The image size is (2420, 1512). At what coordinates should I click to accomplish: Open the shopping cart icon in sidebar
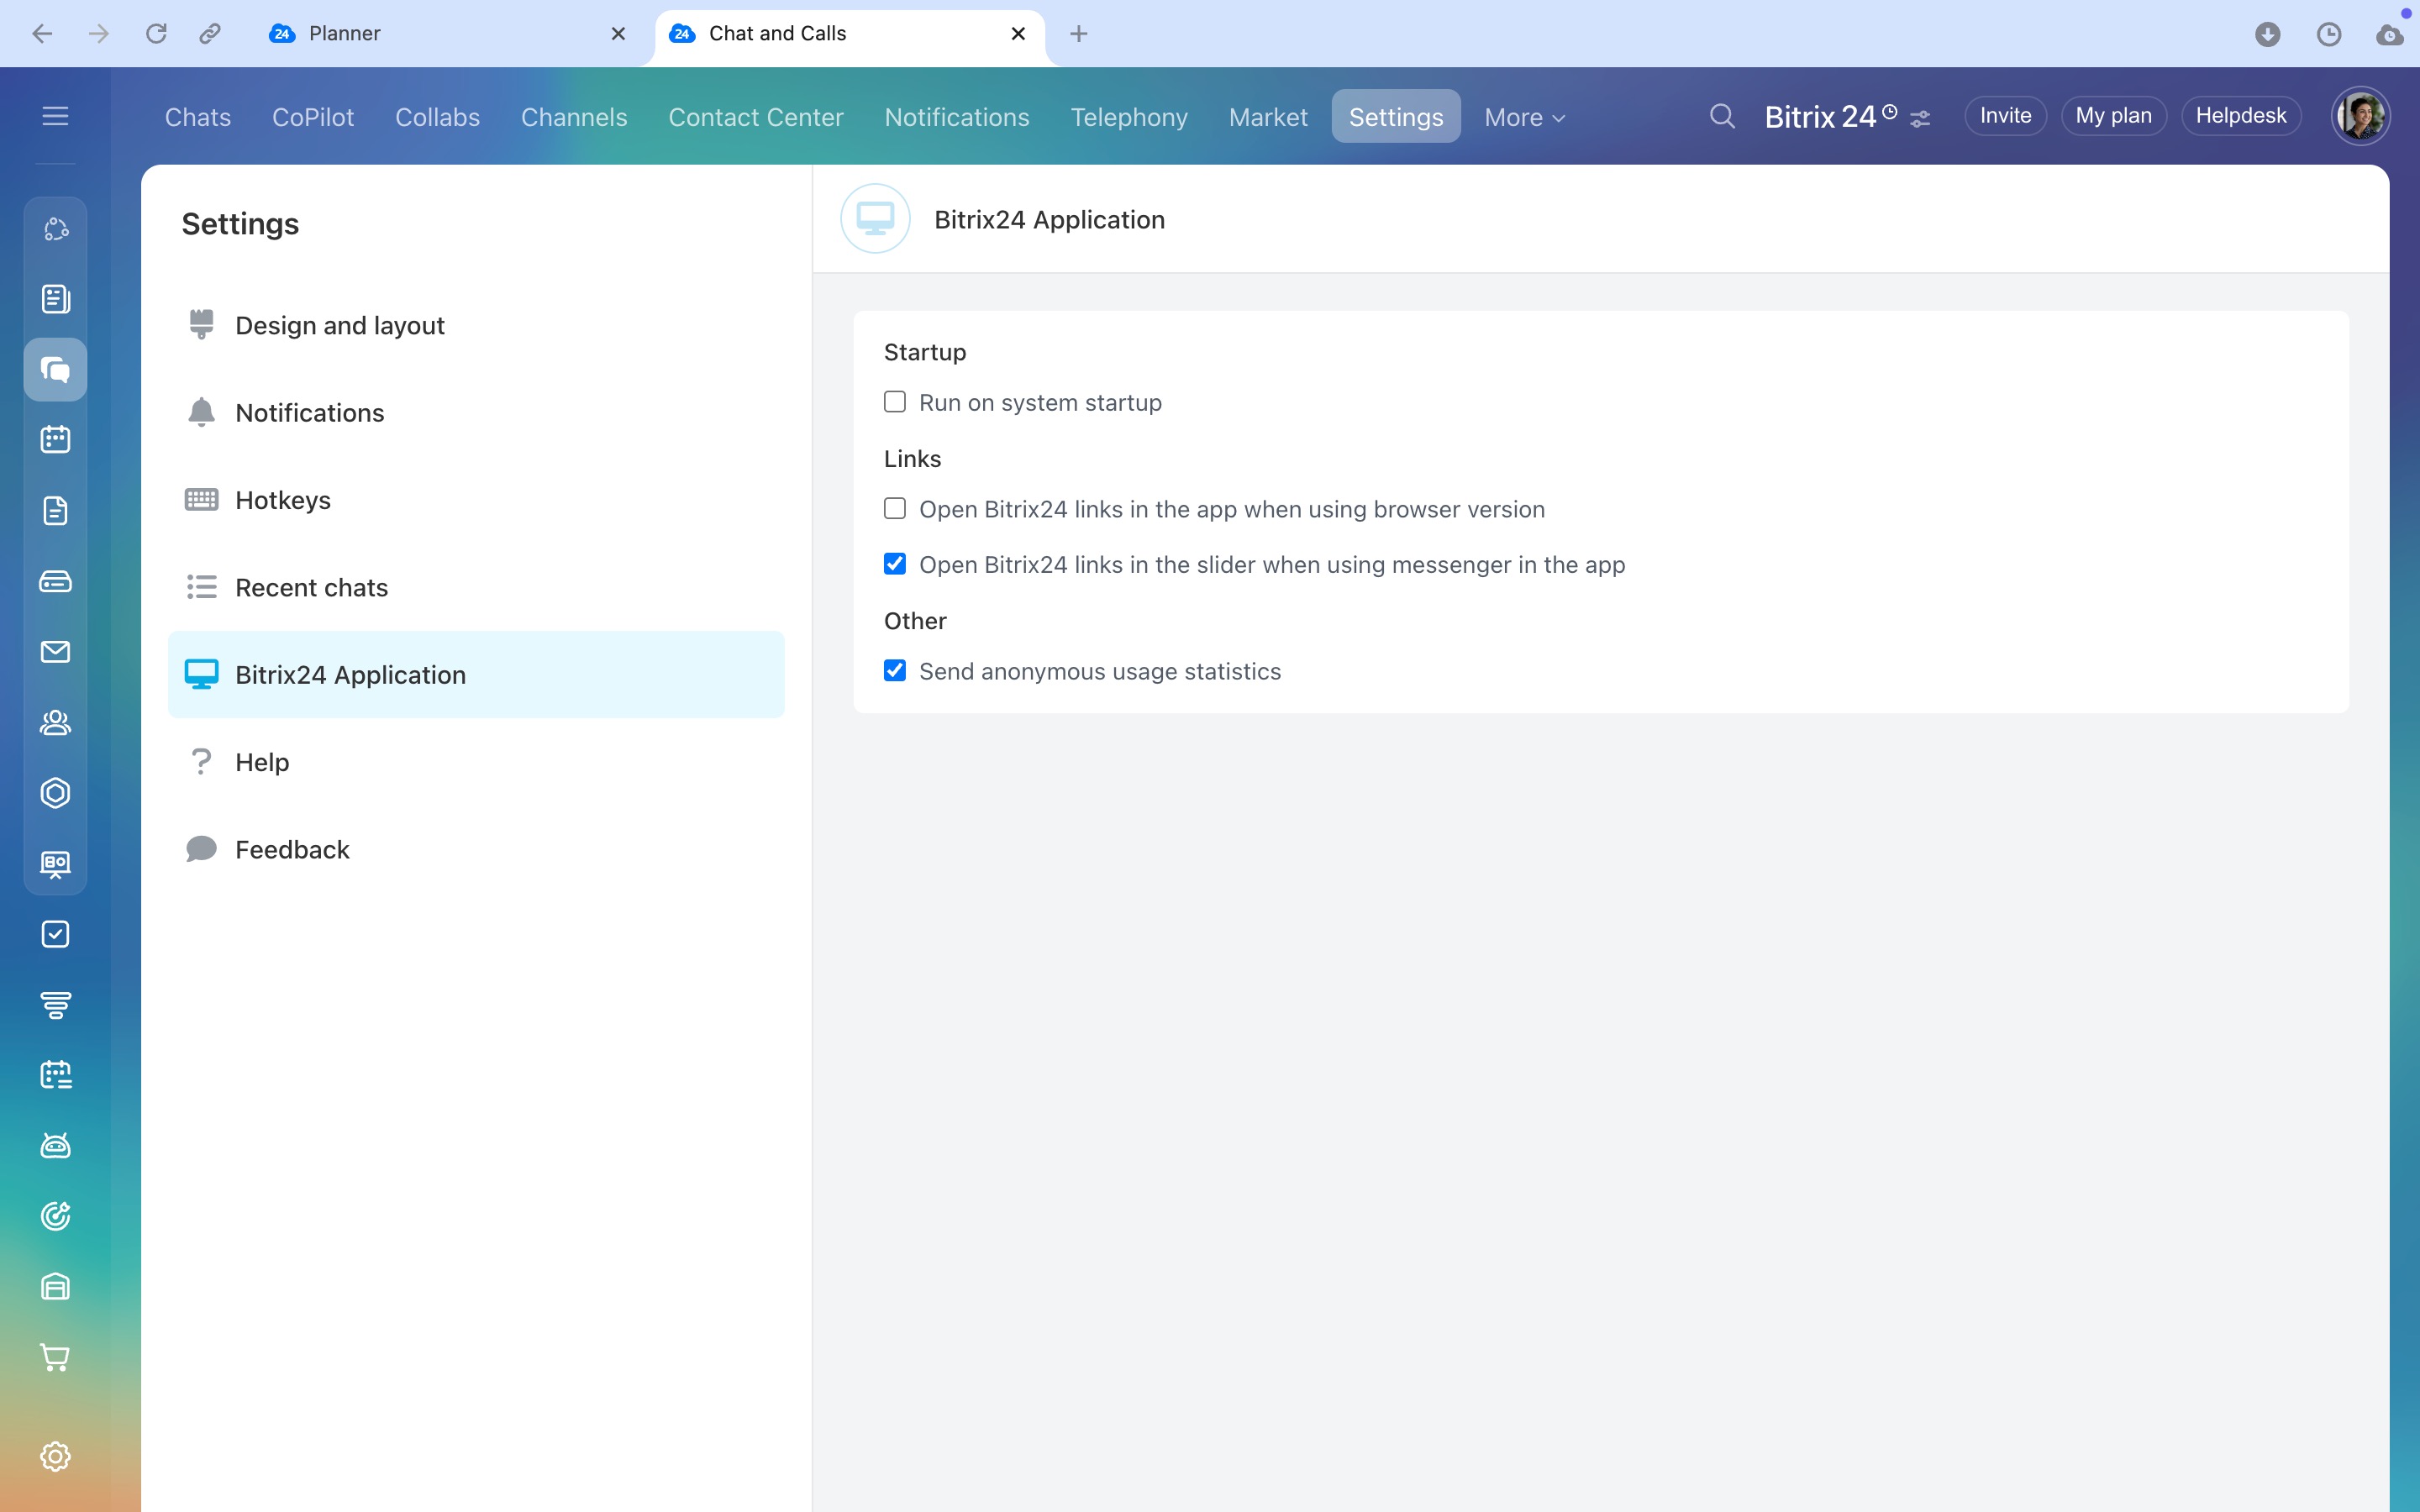[55, 1358]
